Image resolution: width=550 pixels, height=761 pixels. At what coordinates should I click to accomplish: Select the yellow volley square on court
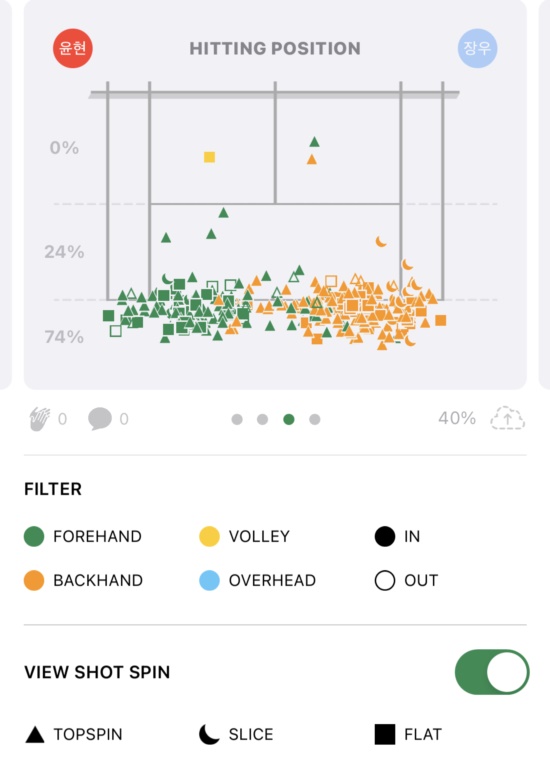click(x=209, y=157)
